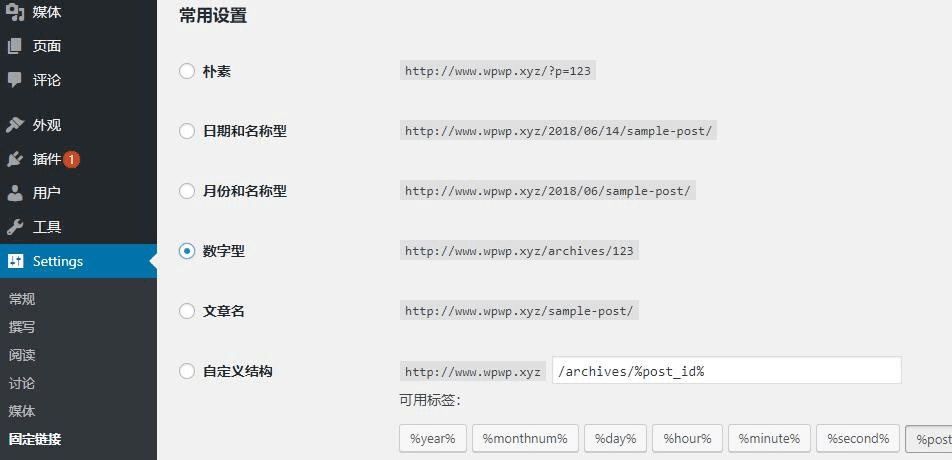Click the Settings sliders icon
The image size is (952, 460).
15,261
